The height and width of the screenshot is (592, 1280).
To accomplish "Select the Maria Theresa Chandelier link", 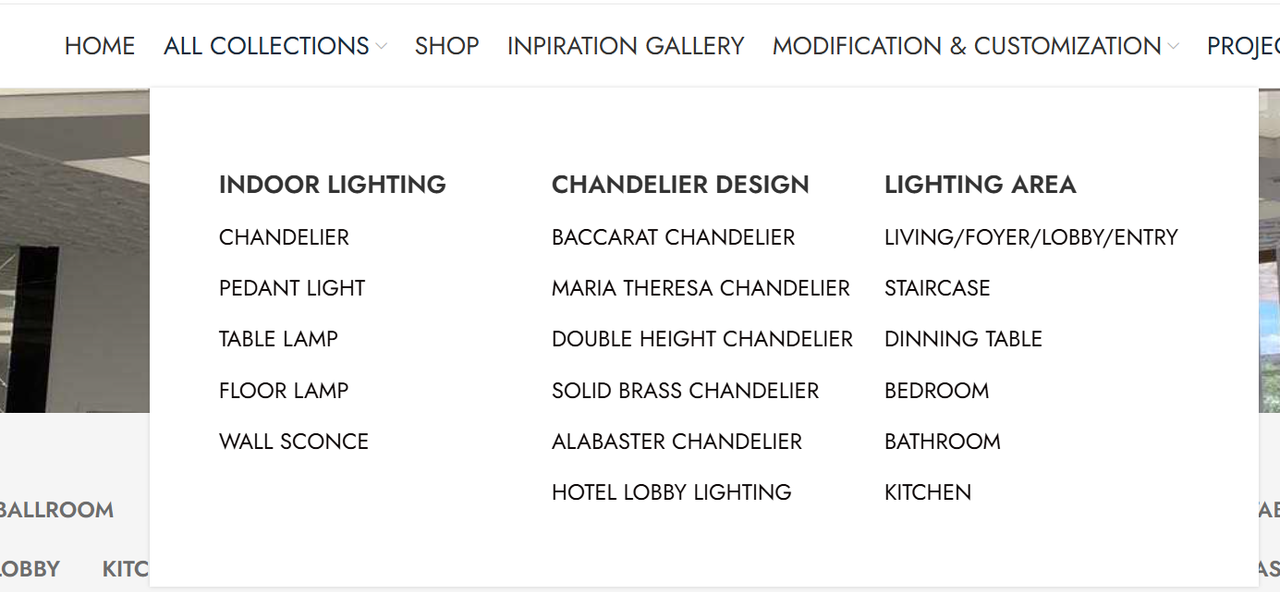I will point(700,289).
